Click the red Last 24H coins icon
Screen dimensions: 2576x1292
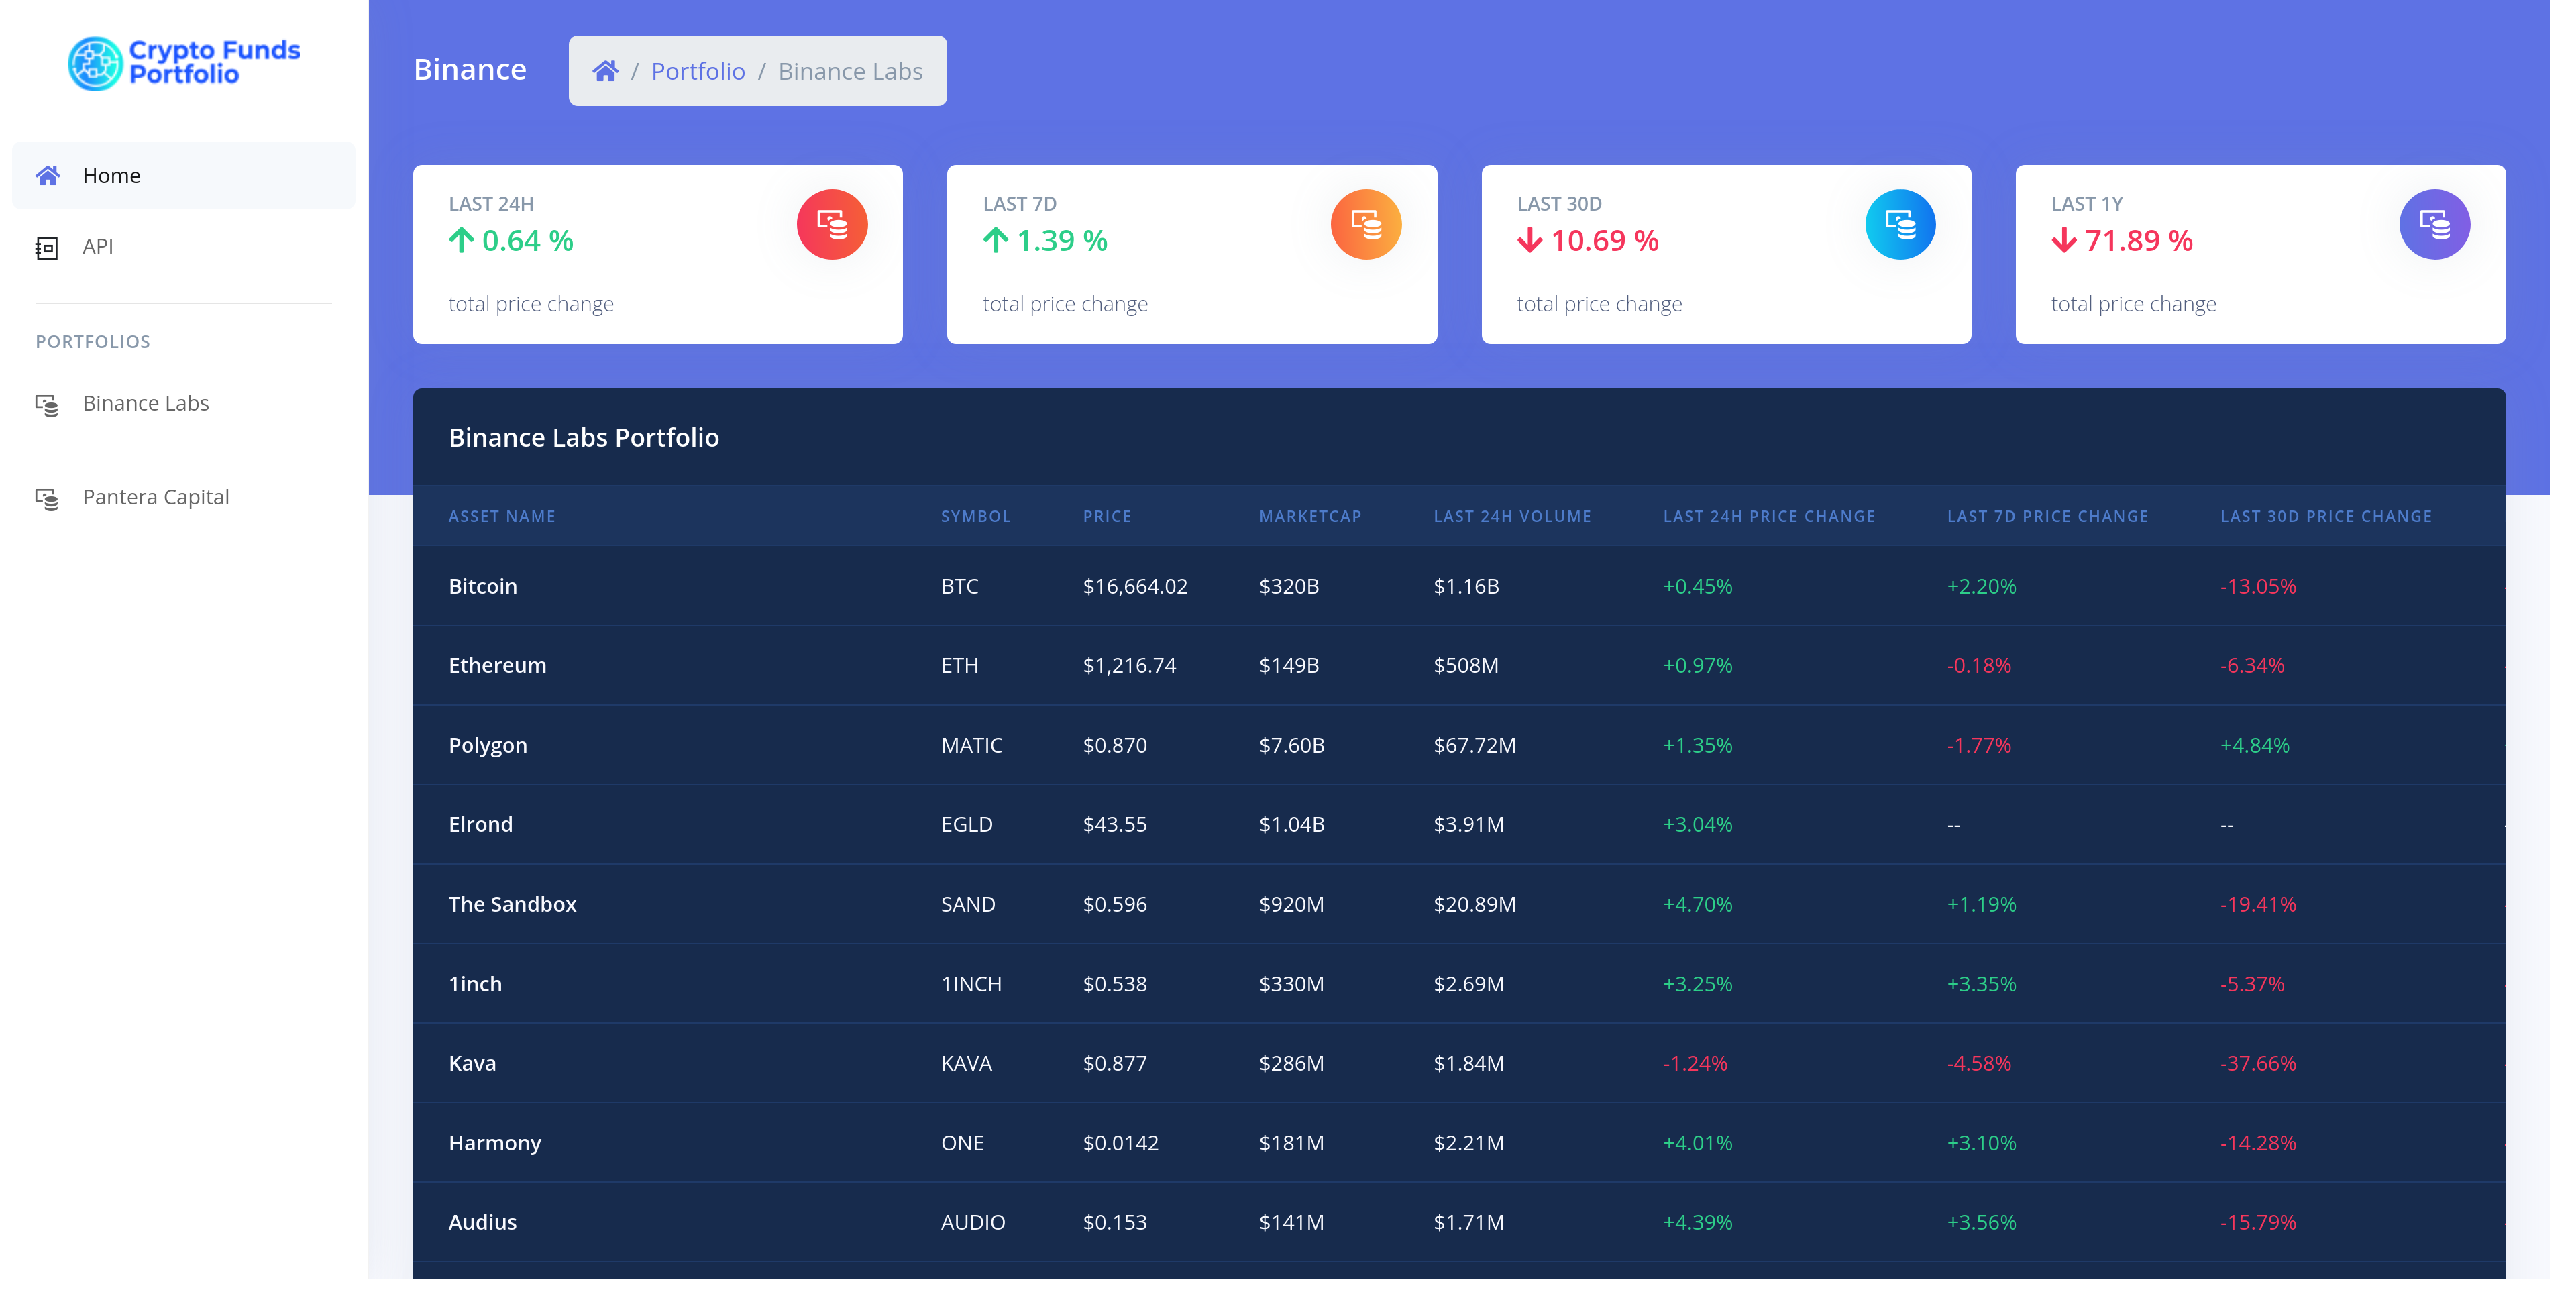(x=831, y=224)
